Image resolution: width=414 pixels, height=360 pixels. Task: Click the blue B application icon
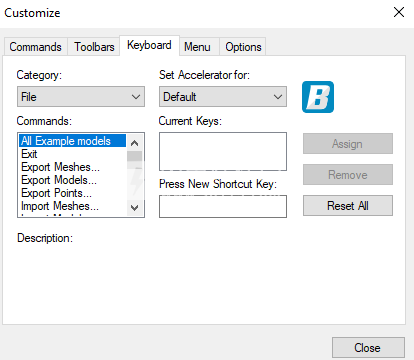pyautogui.click(x=318, y=97)
